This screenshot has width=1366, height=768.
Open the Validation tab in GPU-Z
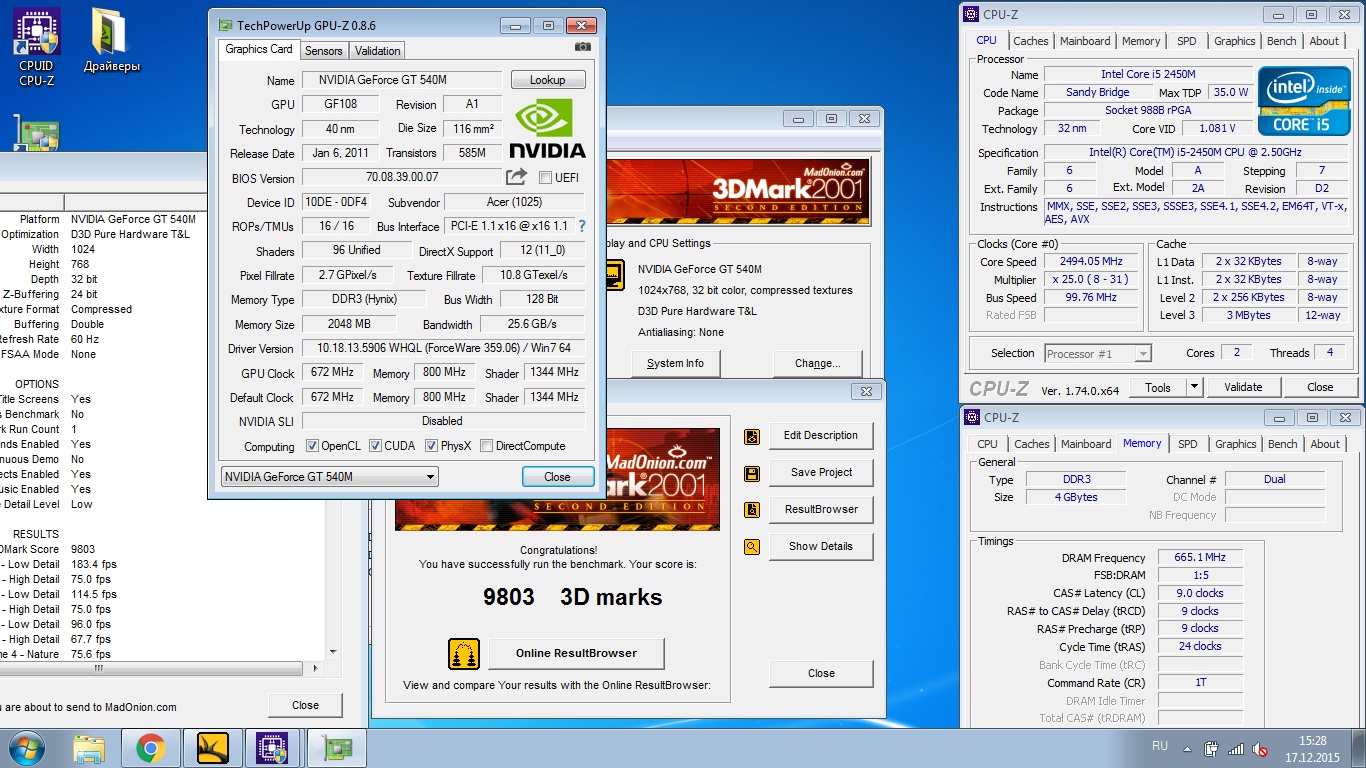[377, 51]
